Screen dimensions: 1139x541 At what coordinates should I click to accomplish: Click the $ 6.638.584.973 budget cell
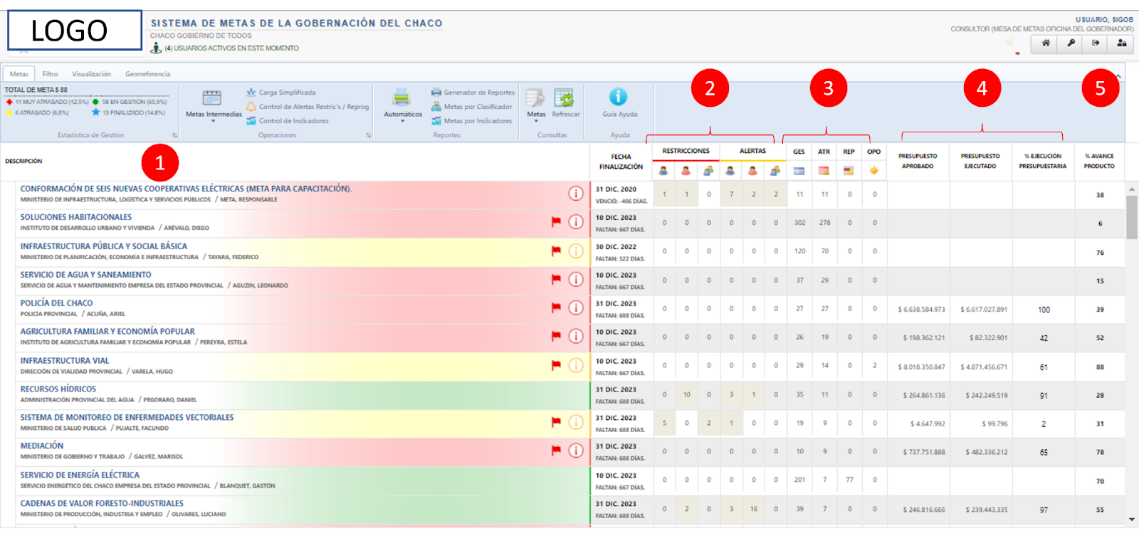click(920, 309)
